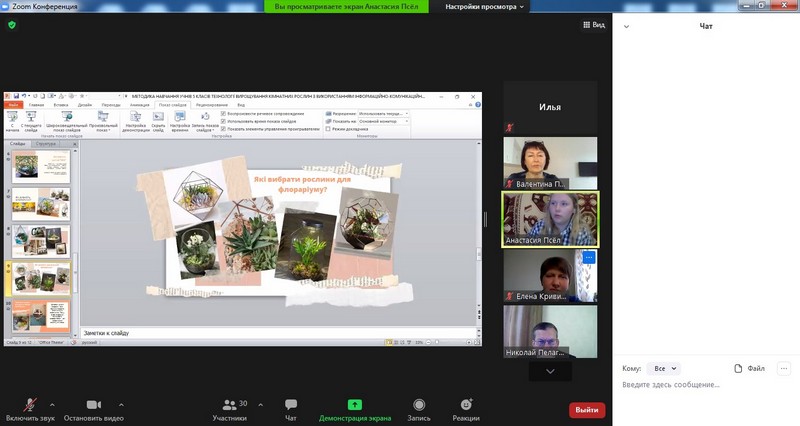Enable the Режим докладчика checkbox

point(328,129)
